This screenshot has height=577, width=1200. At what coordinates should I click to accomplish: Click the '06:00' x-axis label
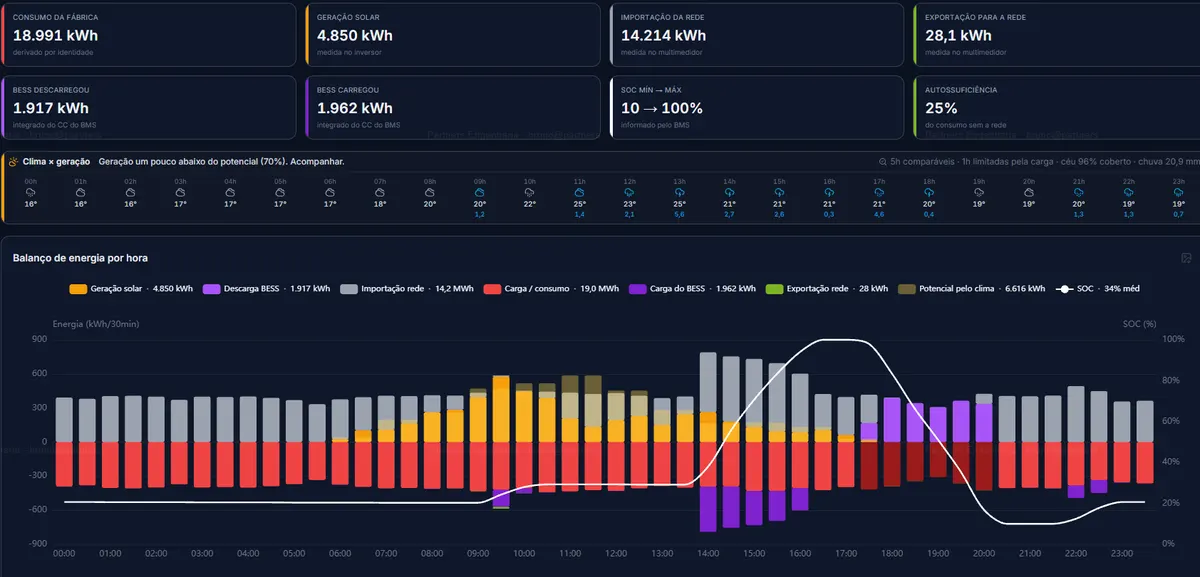(x=340, y=553)
